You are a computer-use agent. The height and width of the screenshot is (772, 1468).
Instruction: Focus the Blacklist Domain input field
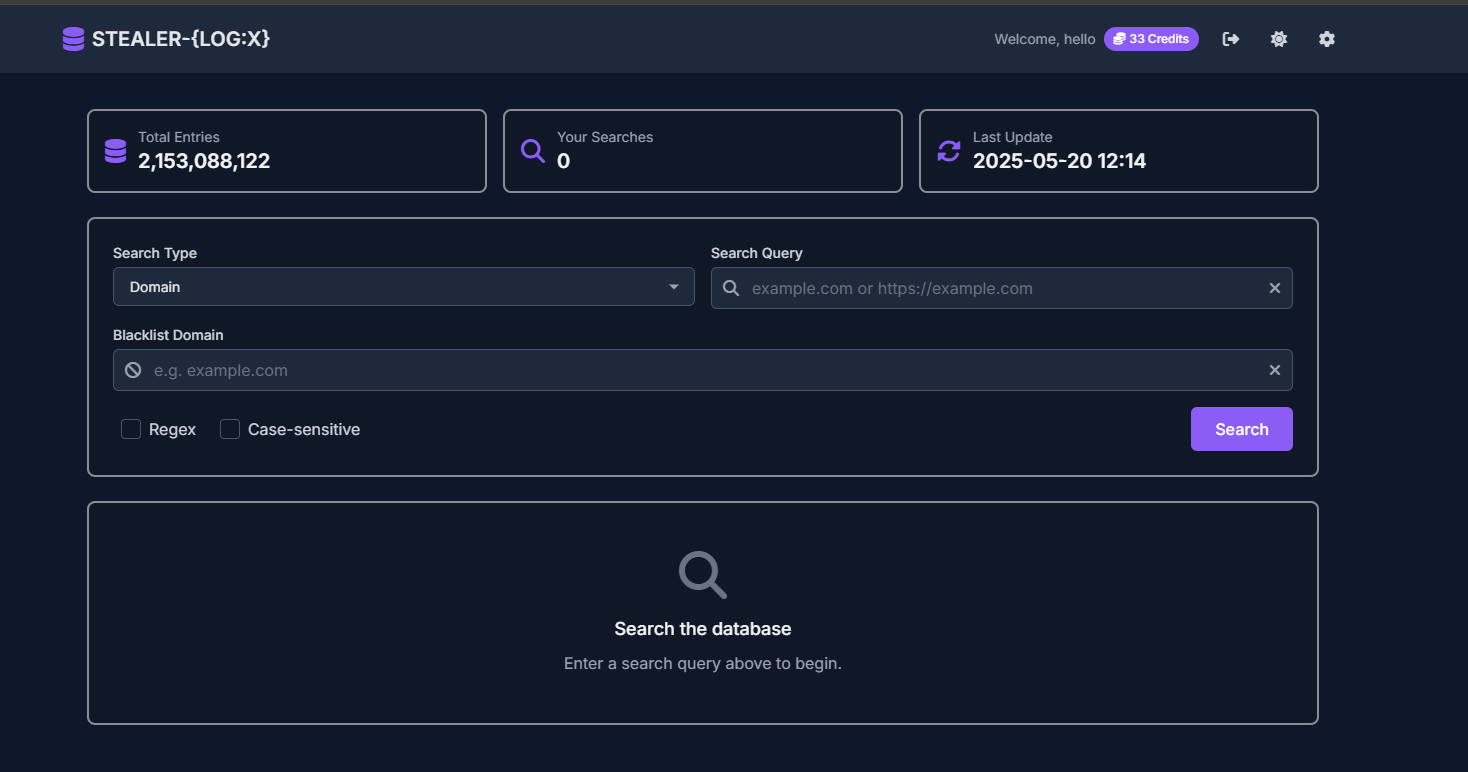click(x=700, y=370)
